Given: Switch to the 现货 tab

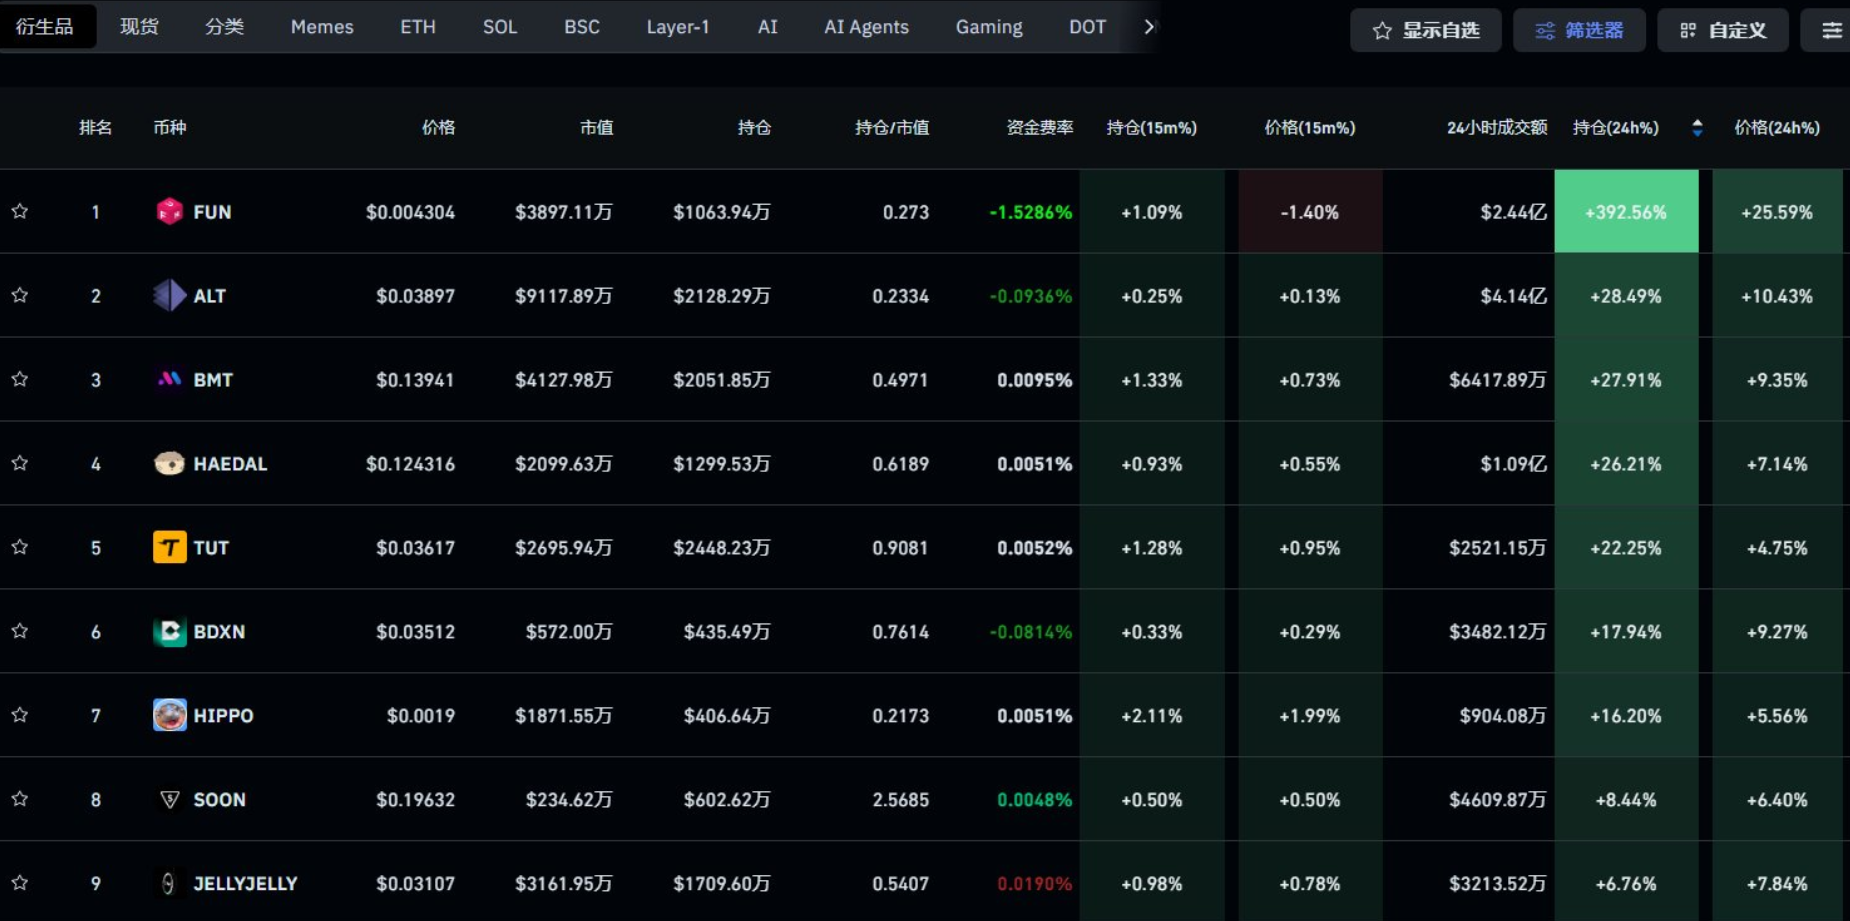Looking at the screenshot, I should pos(139,27).
